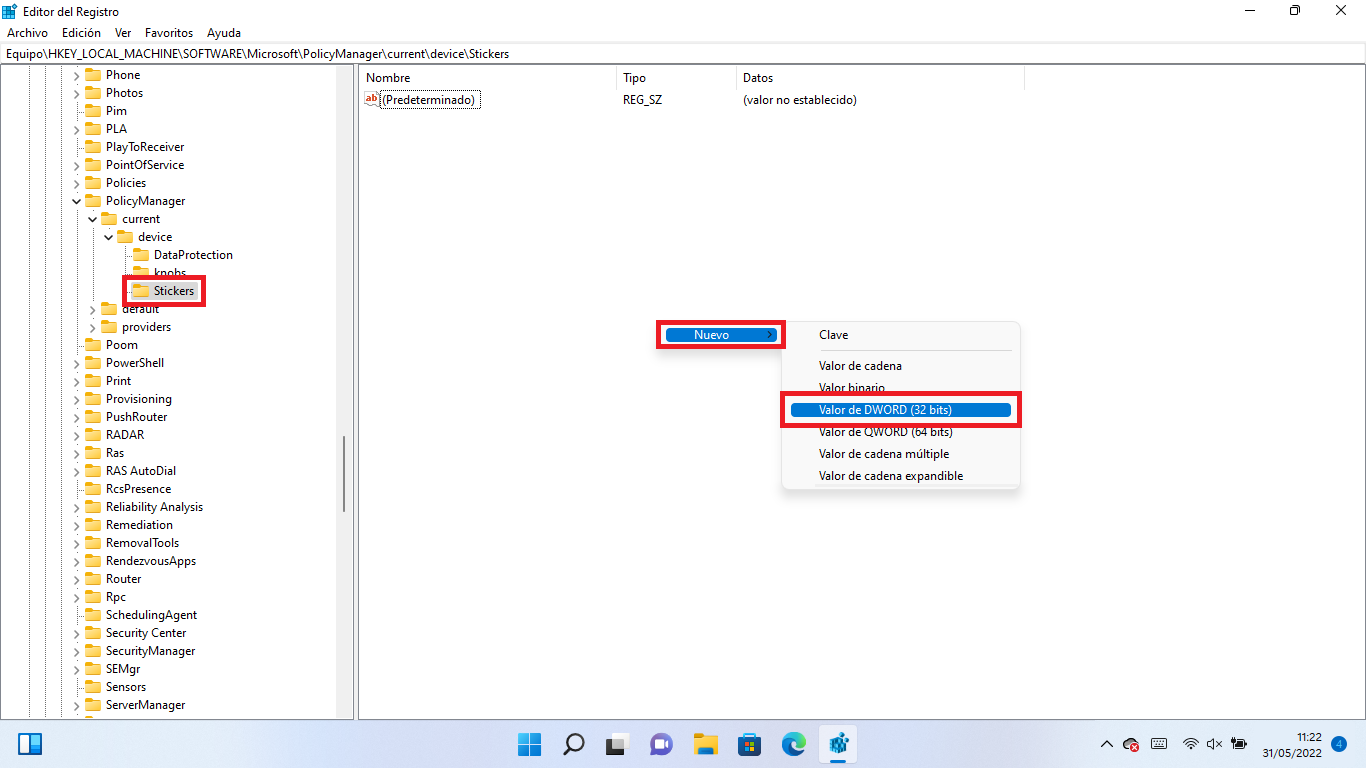Screen dimensions: 1366x768
Task: Click the Provisioning folder icon
Action: coord(93,399)
